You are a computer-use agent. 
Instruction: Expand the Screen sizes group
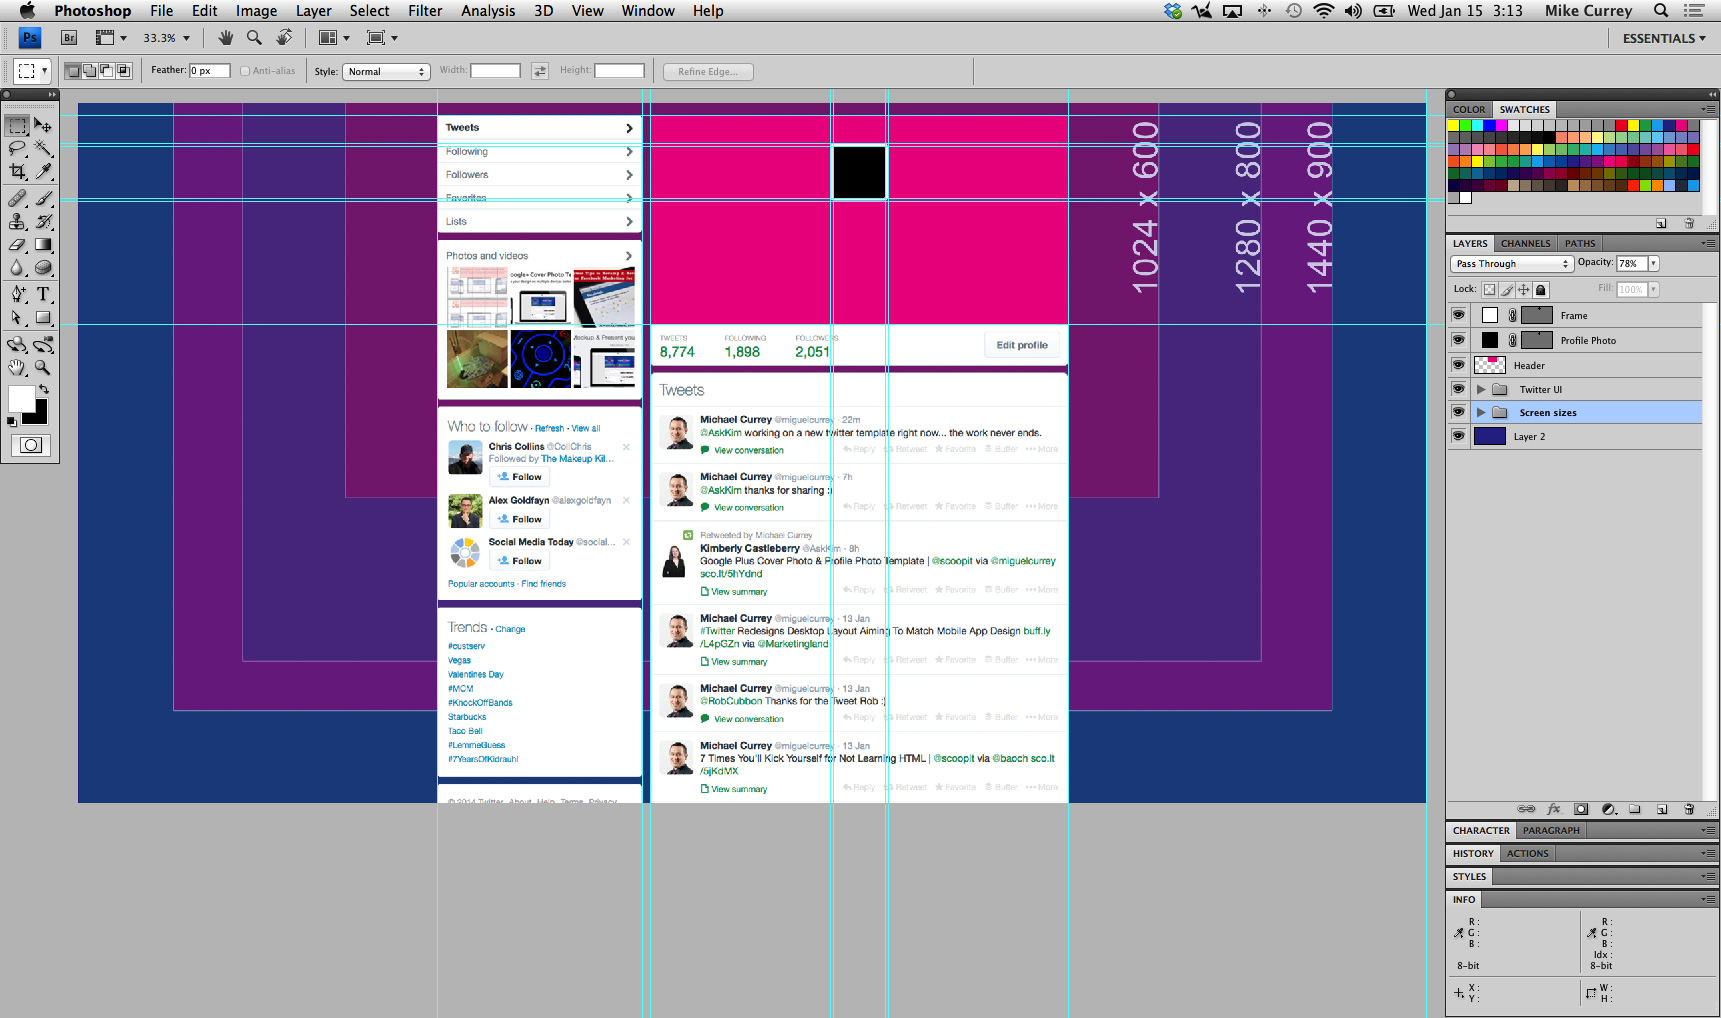tap(1481, 412)
